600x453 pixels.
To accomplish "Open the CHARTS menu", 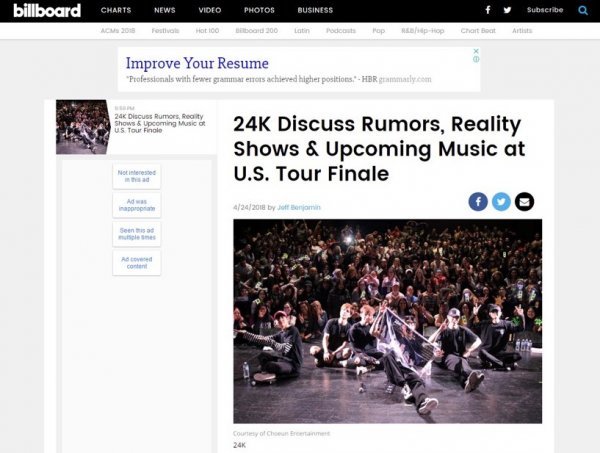I will coord(116,10).
